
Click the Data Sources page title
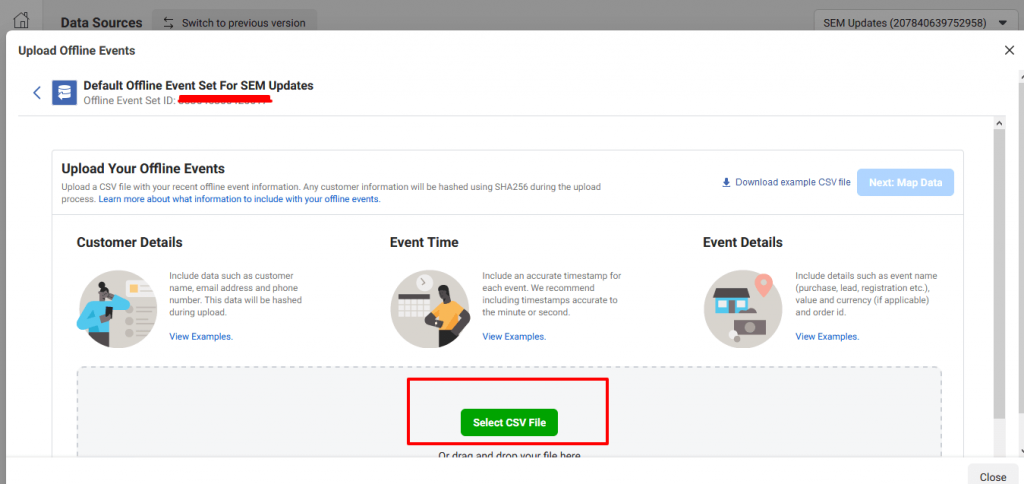tap(101, 23)
